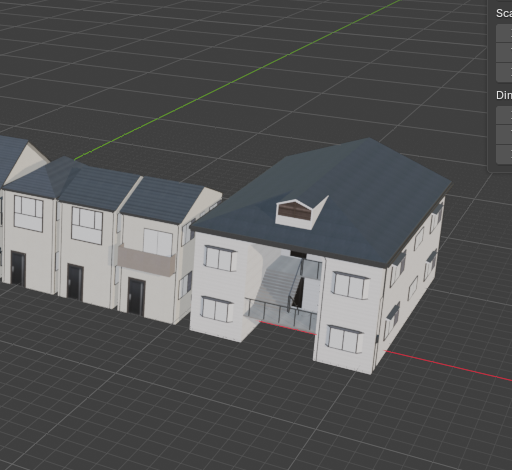This screenshot has width=512, height=470.
Task: Click the third Dimensions field in the sidebar
Action: [504, 154]
